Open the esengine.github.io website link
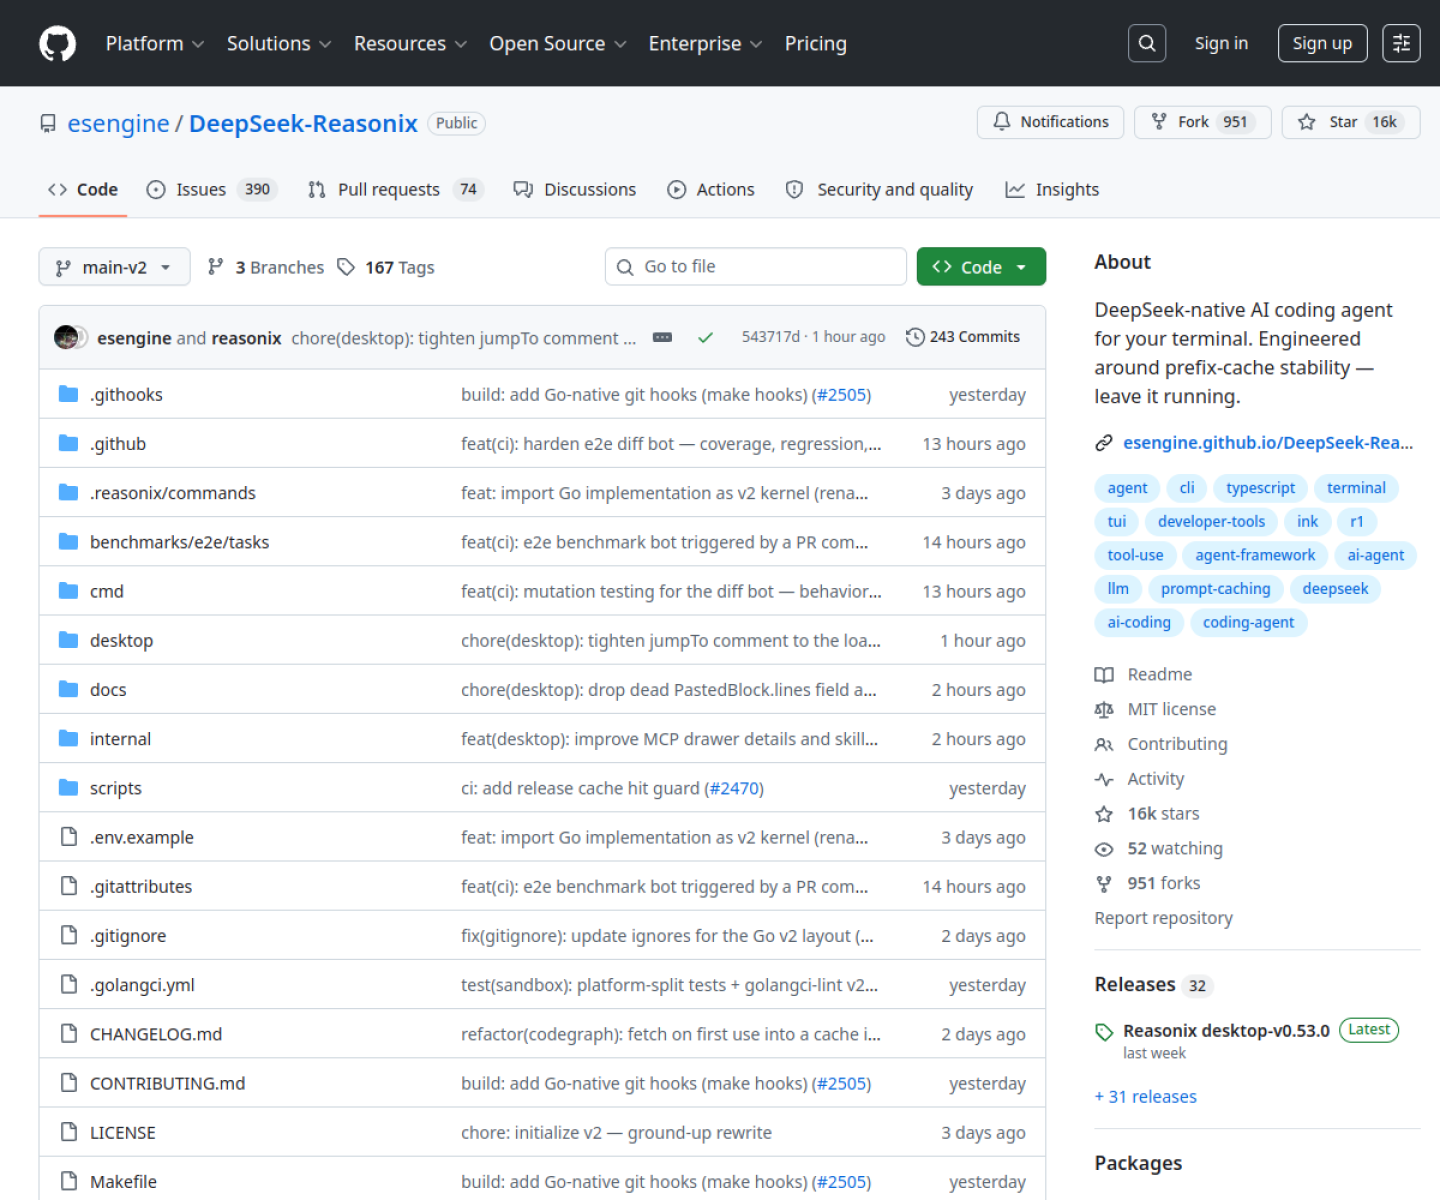The height and width of the screenshot is (1200, 1440). coord(1268,443)
